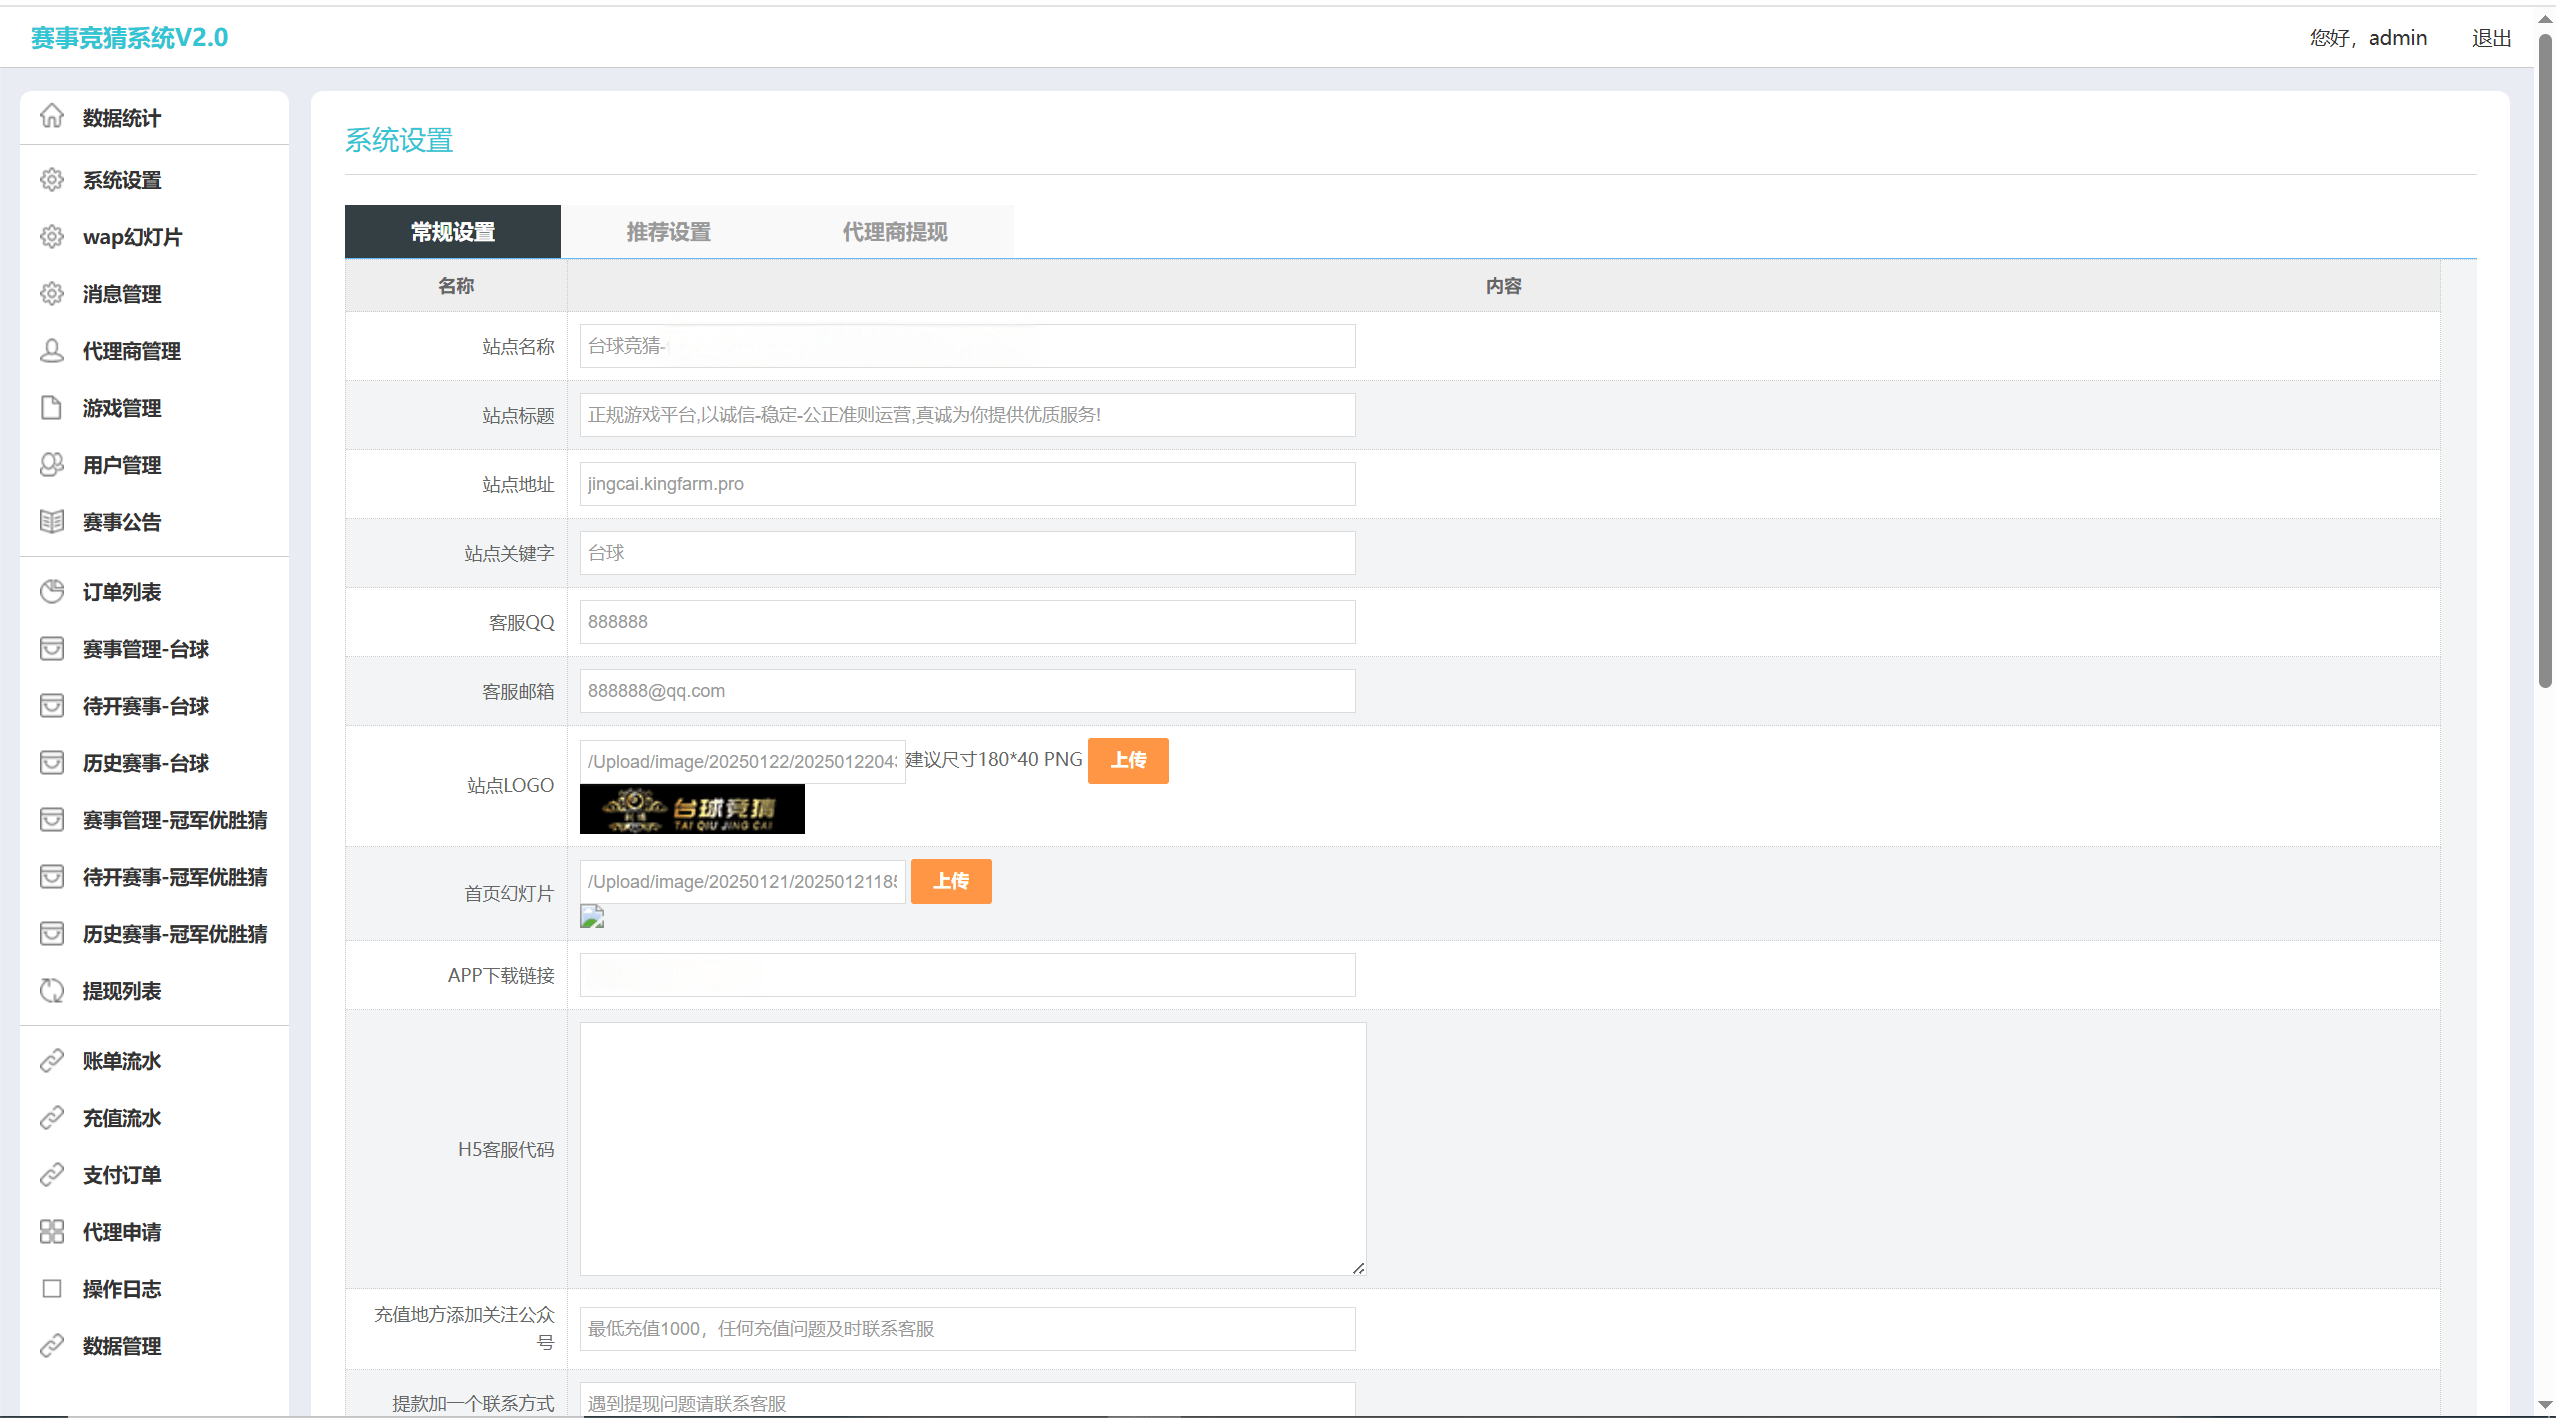The width and height of the screenshot is (2556, 1418).
Task: Click the grid icon beside 代理申请
Action: 52,1232
